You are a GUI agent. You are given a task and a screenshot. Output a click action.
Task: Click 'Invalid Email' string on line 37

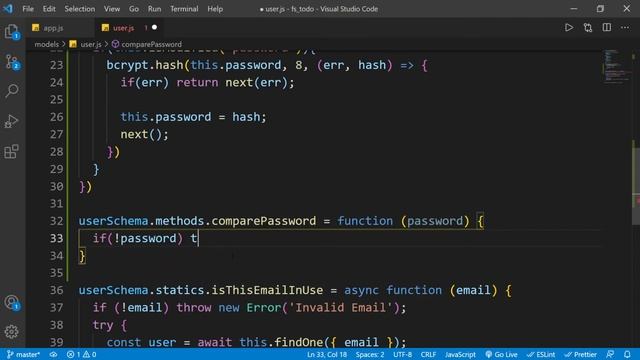(x=340, y=307)
